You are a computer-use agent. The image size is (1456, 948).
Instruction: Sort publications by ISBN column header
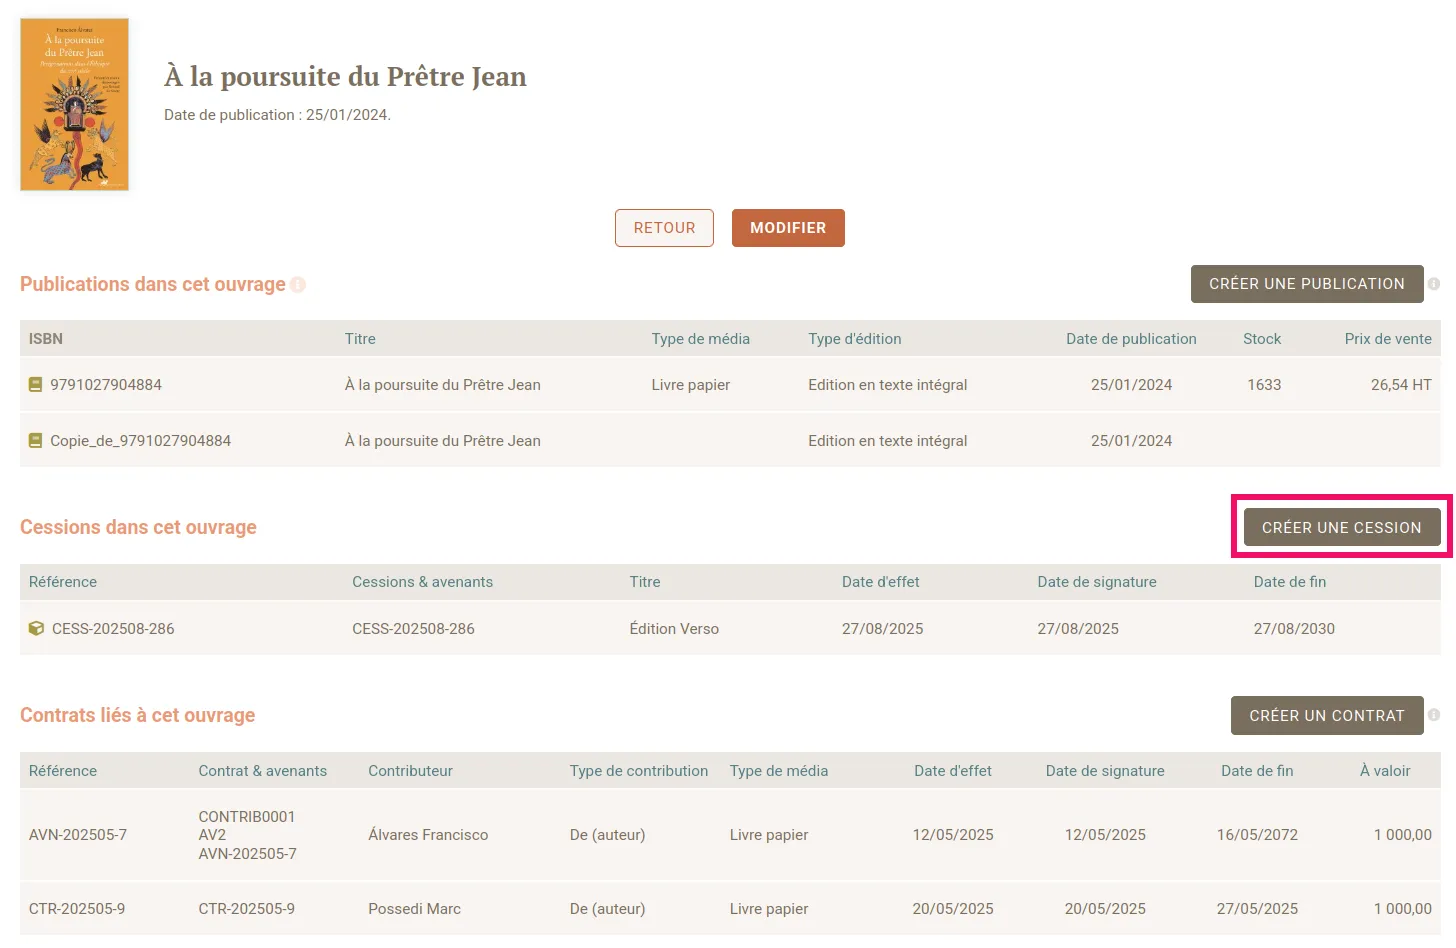(x=46, y=339)
